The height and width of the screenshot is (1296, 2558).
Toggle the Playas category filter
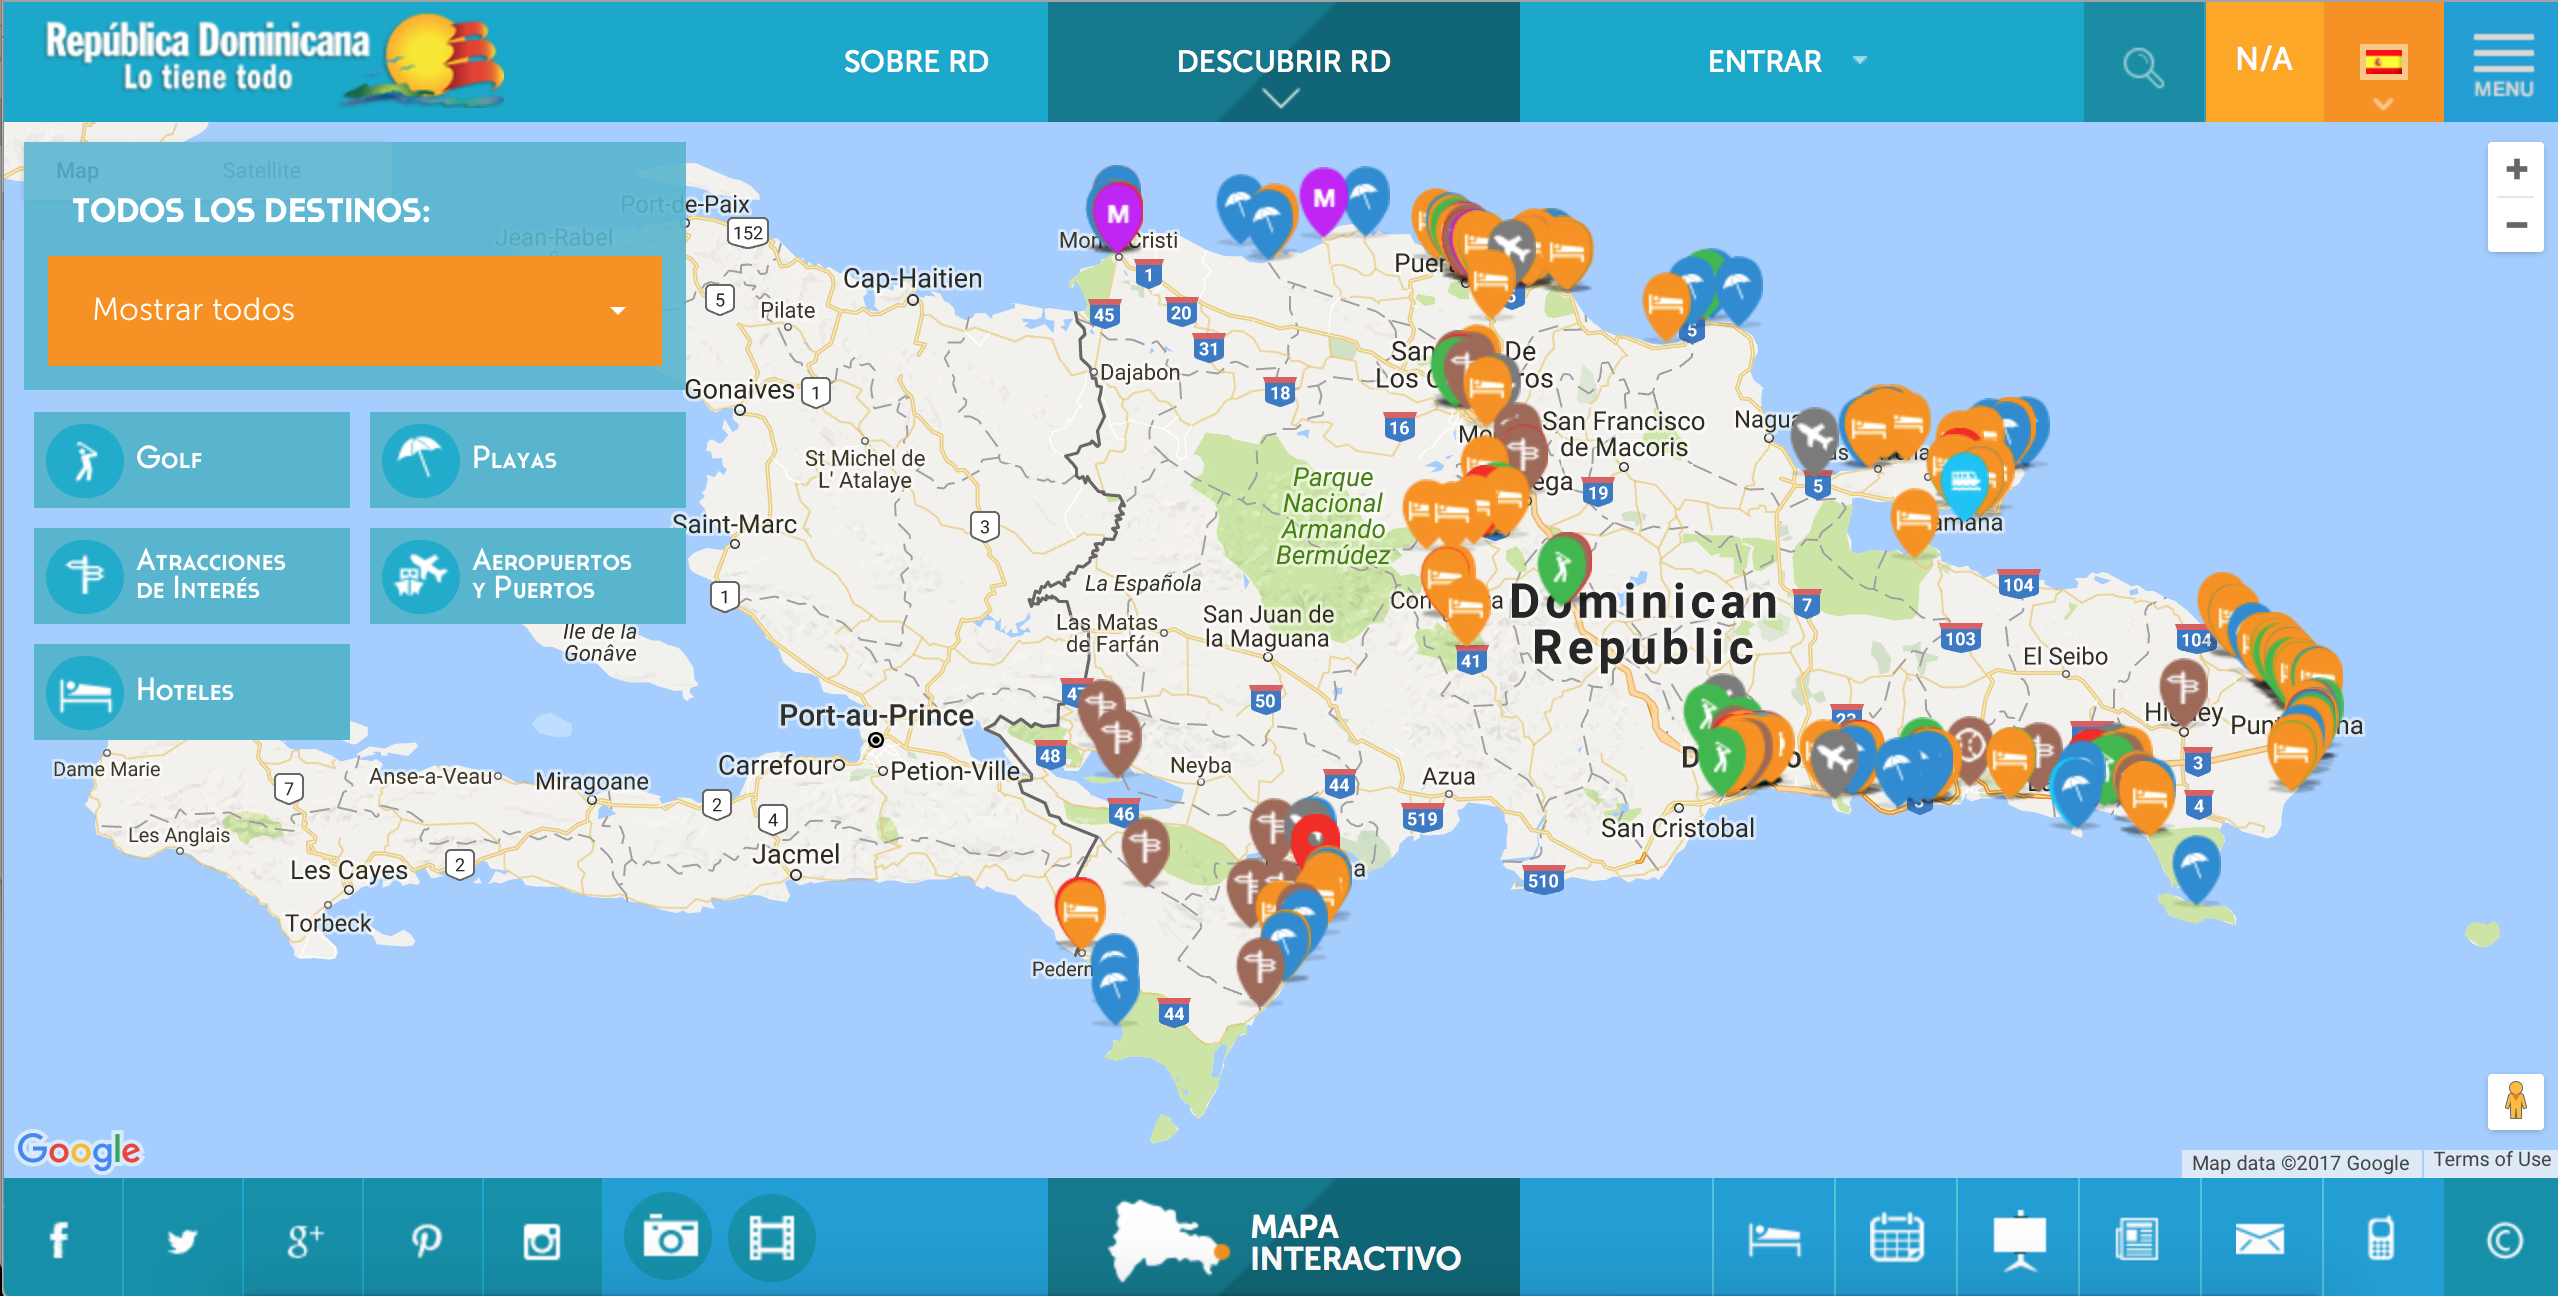pyautogui.click(x=528, y=459)
